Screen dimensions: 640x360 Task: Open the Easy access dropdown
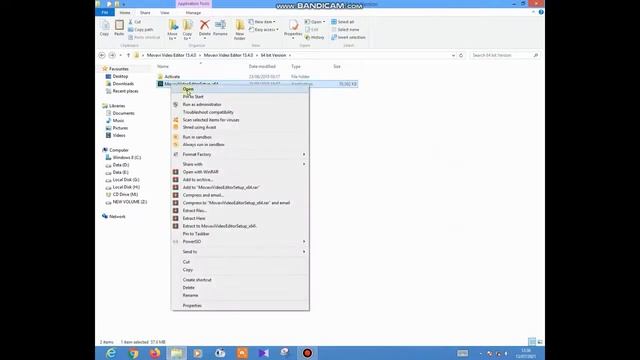(x=264, y=29)
